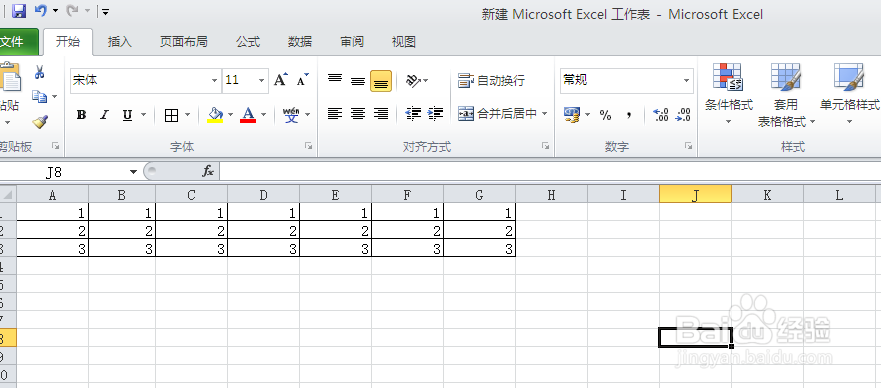Undo the last action

point(40,11)
